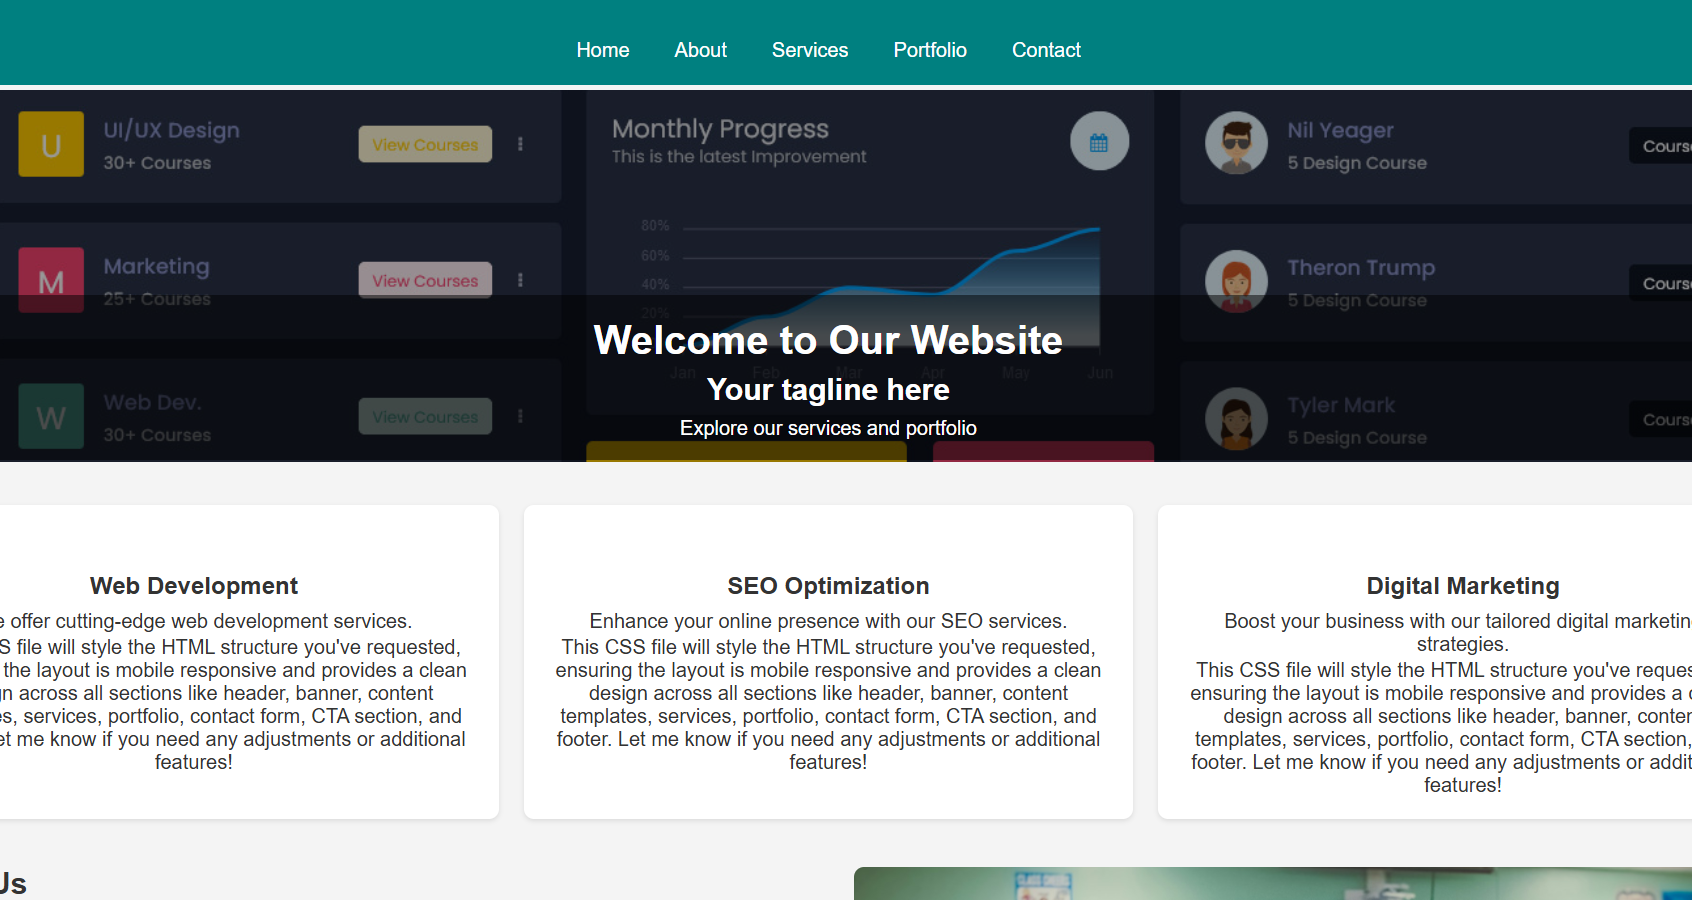The height and width of the screenshot is (900, 1692).
Task: Click the UI/UX Design course title
Action: 172,130
